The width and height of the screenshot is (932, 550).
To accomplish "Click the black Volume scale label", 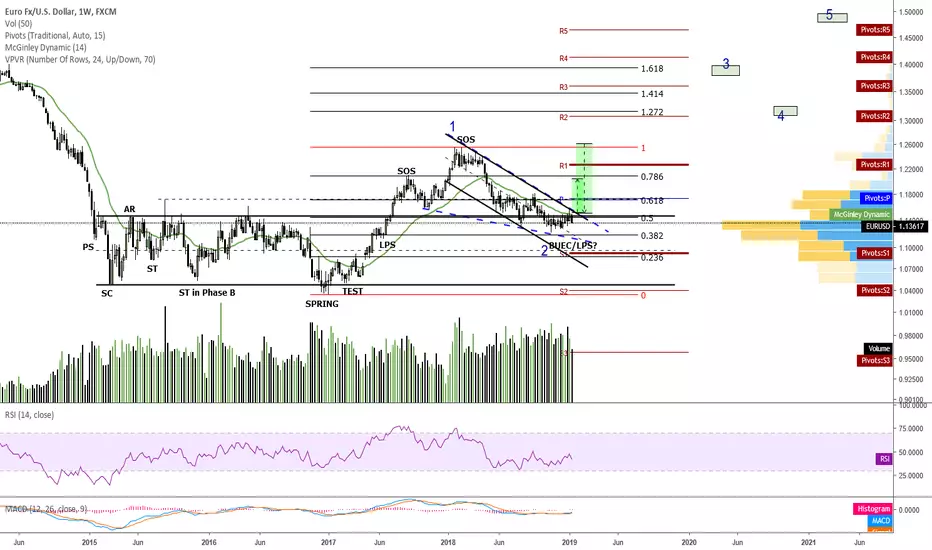I will tap(879, 348).
